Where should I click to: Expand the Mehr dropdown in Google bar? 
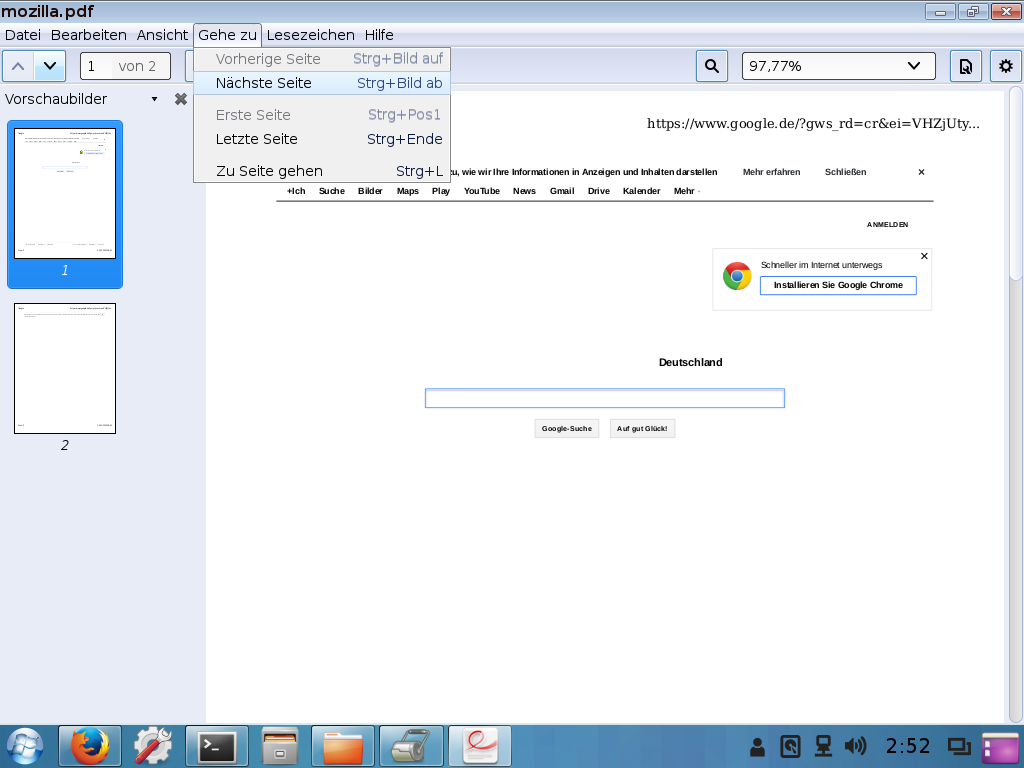[x=686, y=191]
